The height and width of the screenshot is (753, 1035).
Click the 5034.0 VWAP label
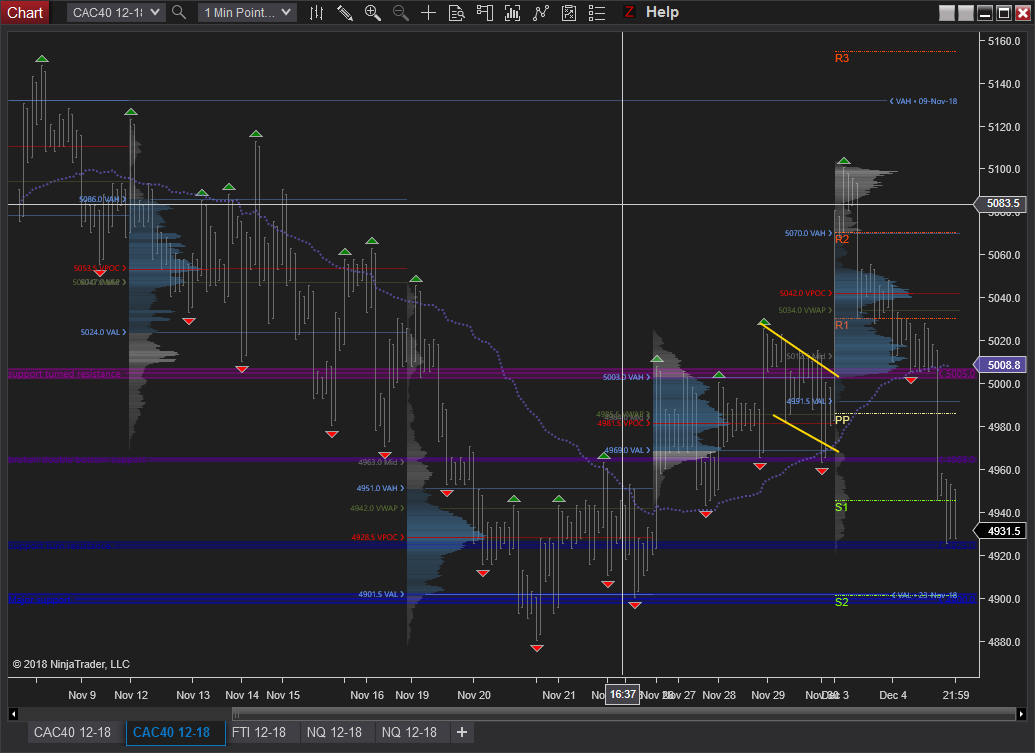pos(805,310)
